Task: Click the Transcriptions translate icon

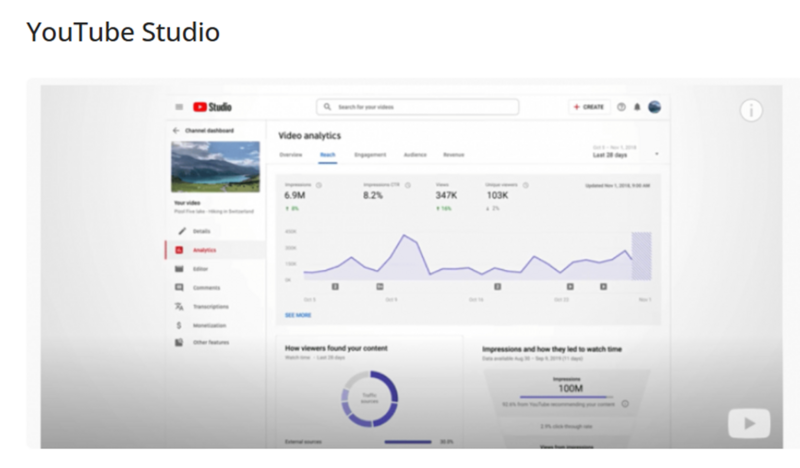Action: 179,307
